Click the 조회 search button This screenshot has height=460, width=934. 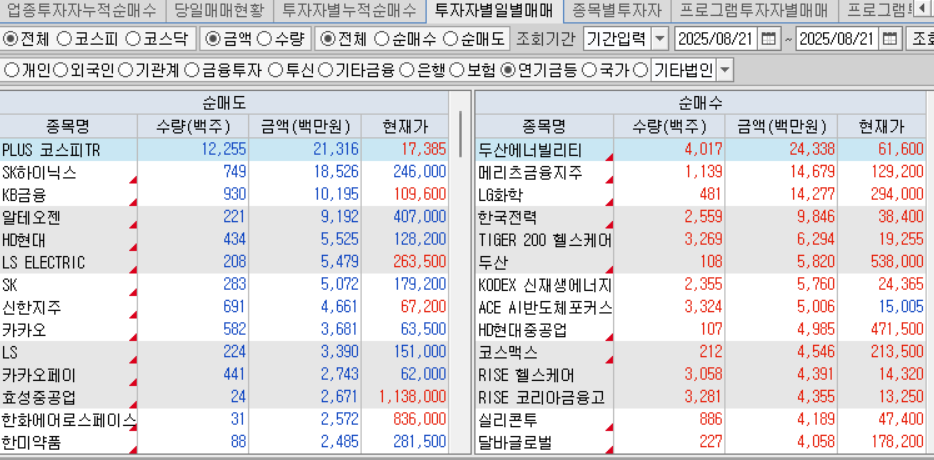(x=920, y=40)
